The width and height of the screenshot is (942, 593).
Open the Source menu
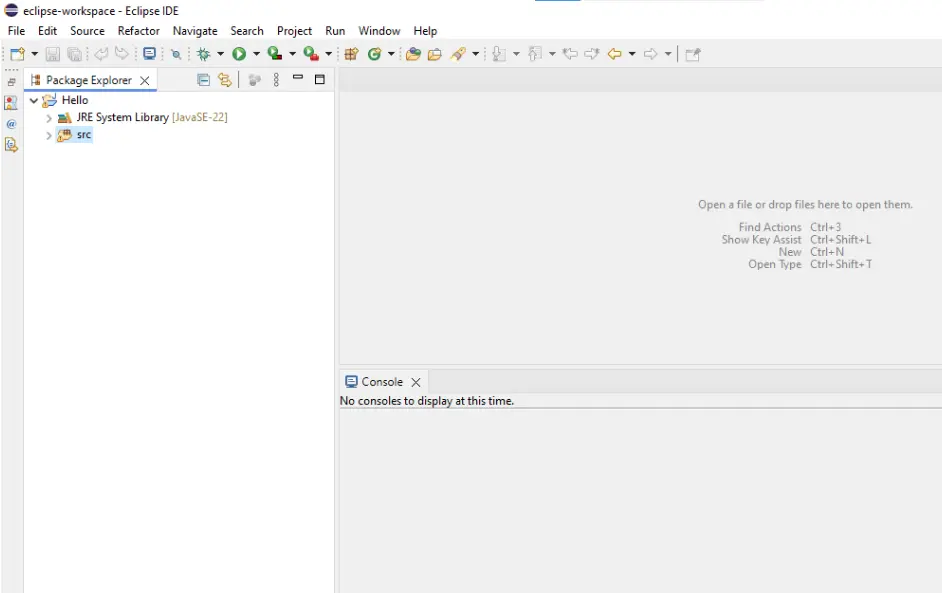87,31
